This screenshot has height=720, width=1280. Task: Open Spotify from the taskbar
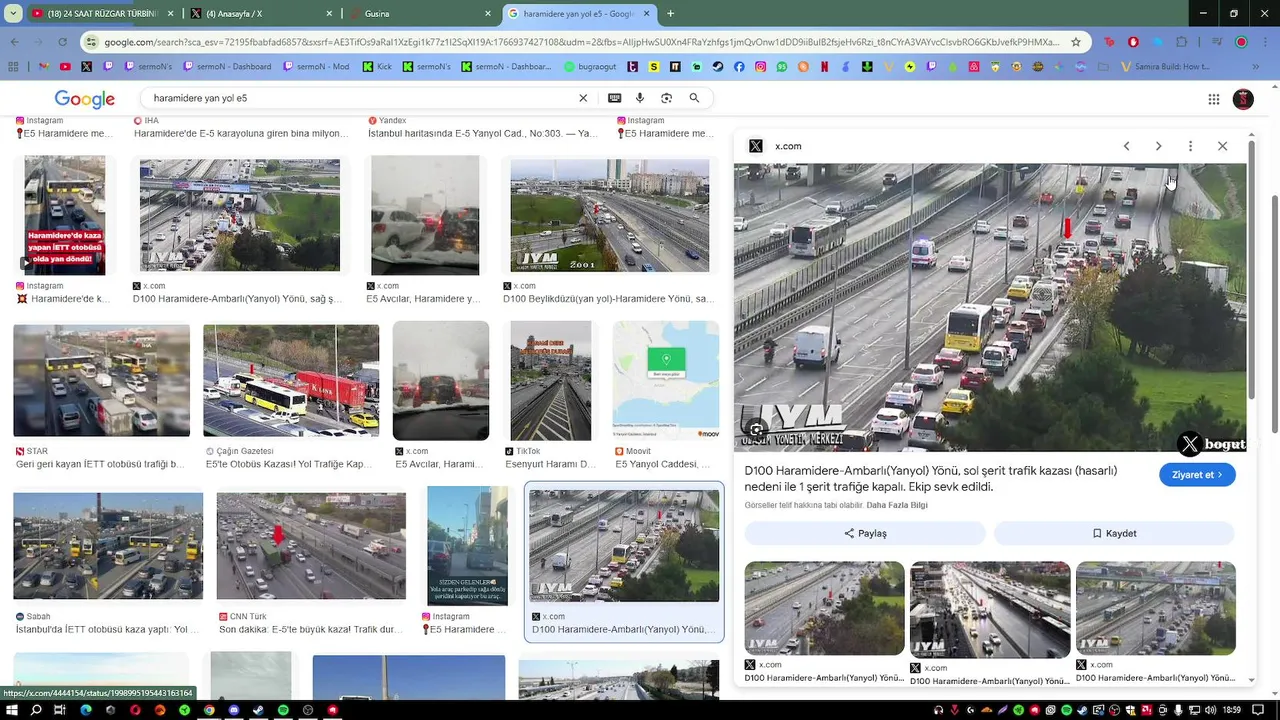pyautogui.click(x=283, y=710)
